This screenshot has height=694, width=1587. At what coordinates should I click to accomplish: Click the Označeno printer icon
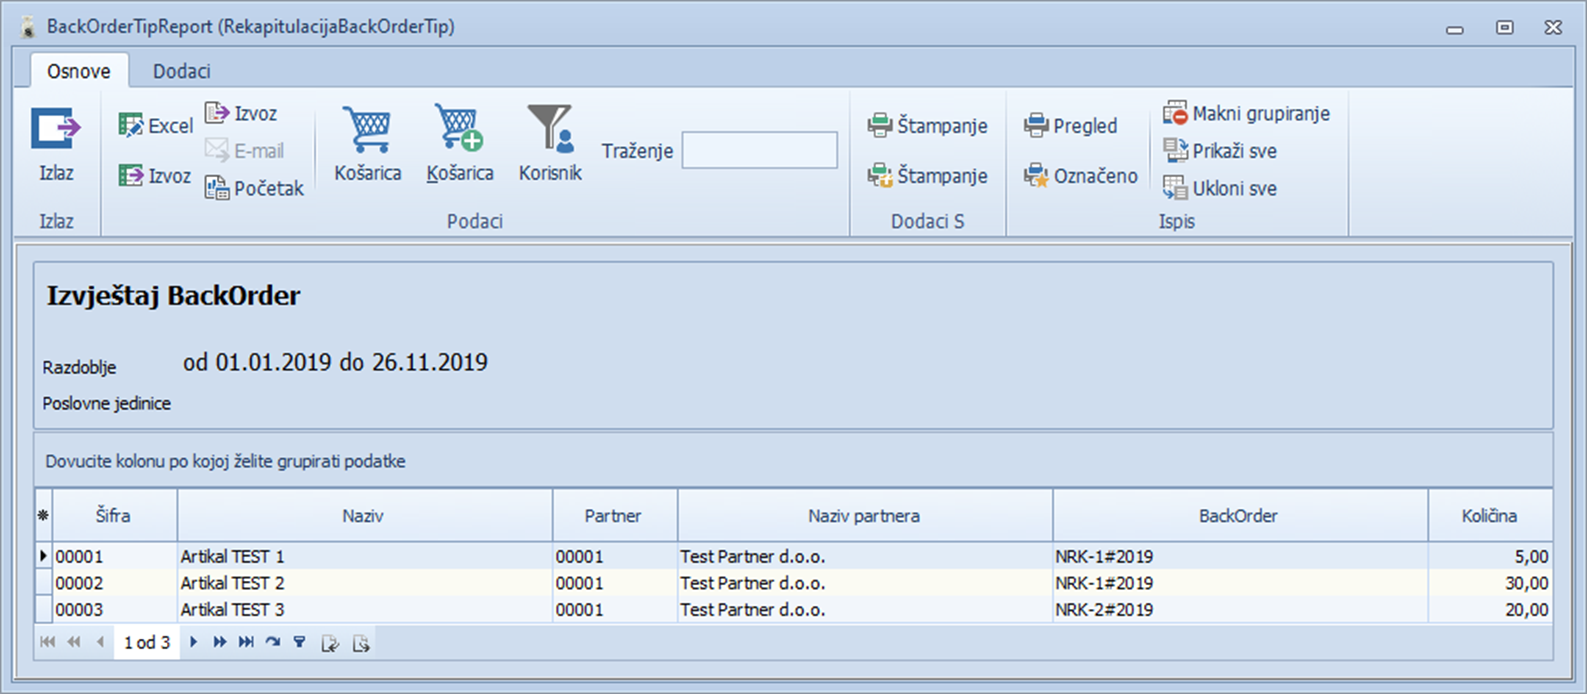[x=1080, y=176]
